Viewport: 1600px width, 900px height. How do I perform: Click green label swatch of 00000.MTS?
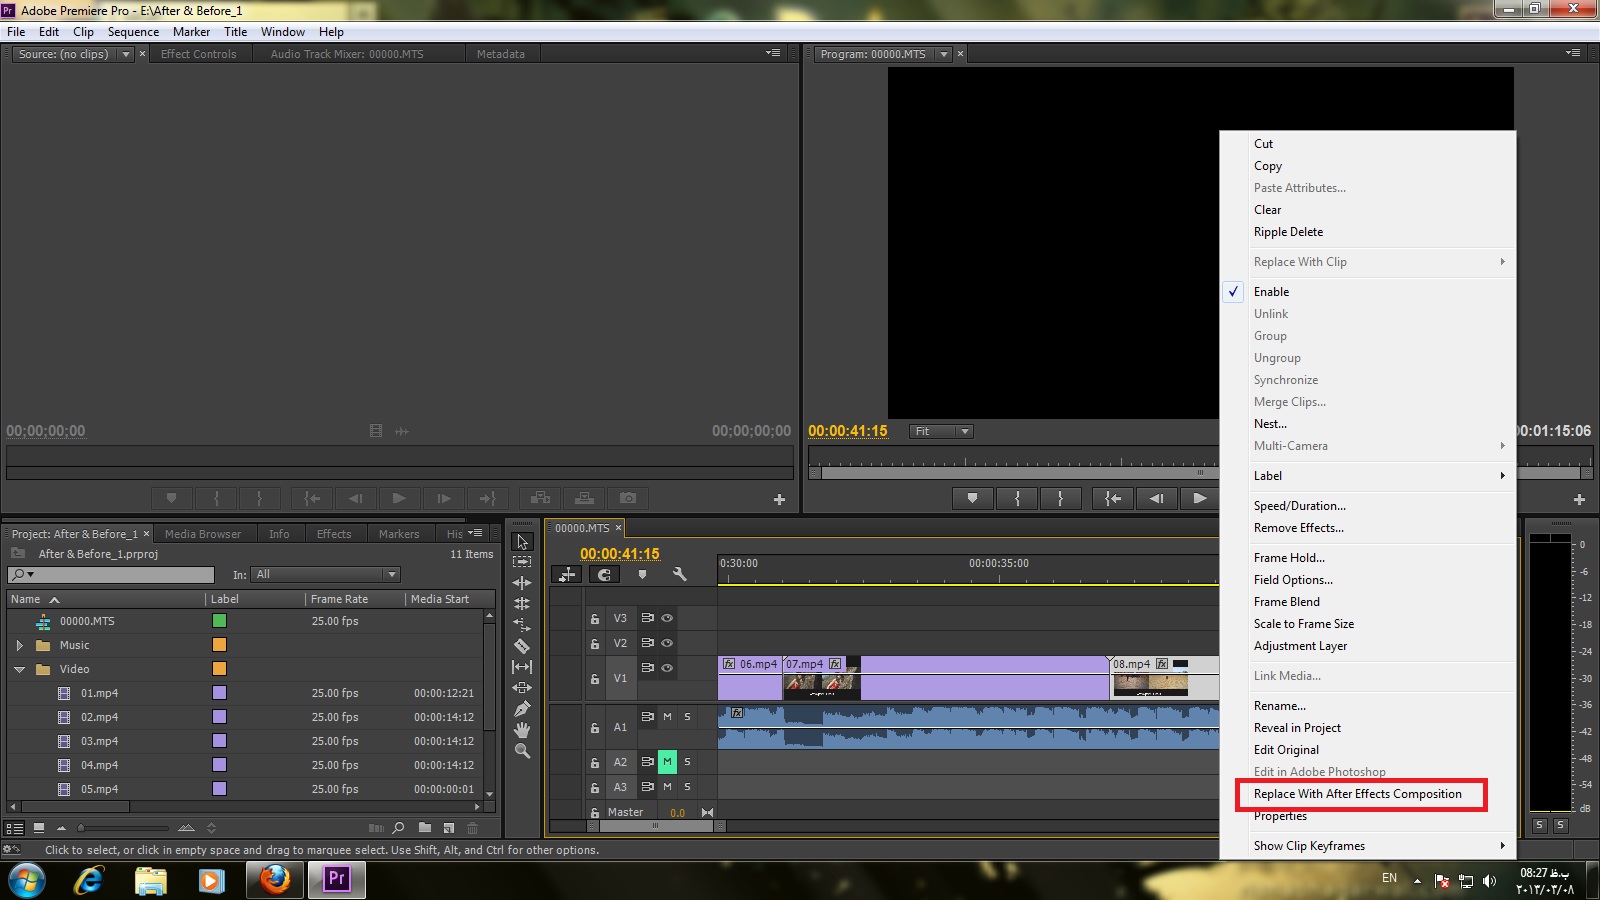pyautogui.click(x=219, y=621)
